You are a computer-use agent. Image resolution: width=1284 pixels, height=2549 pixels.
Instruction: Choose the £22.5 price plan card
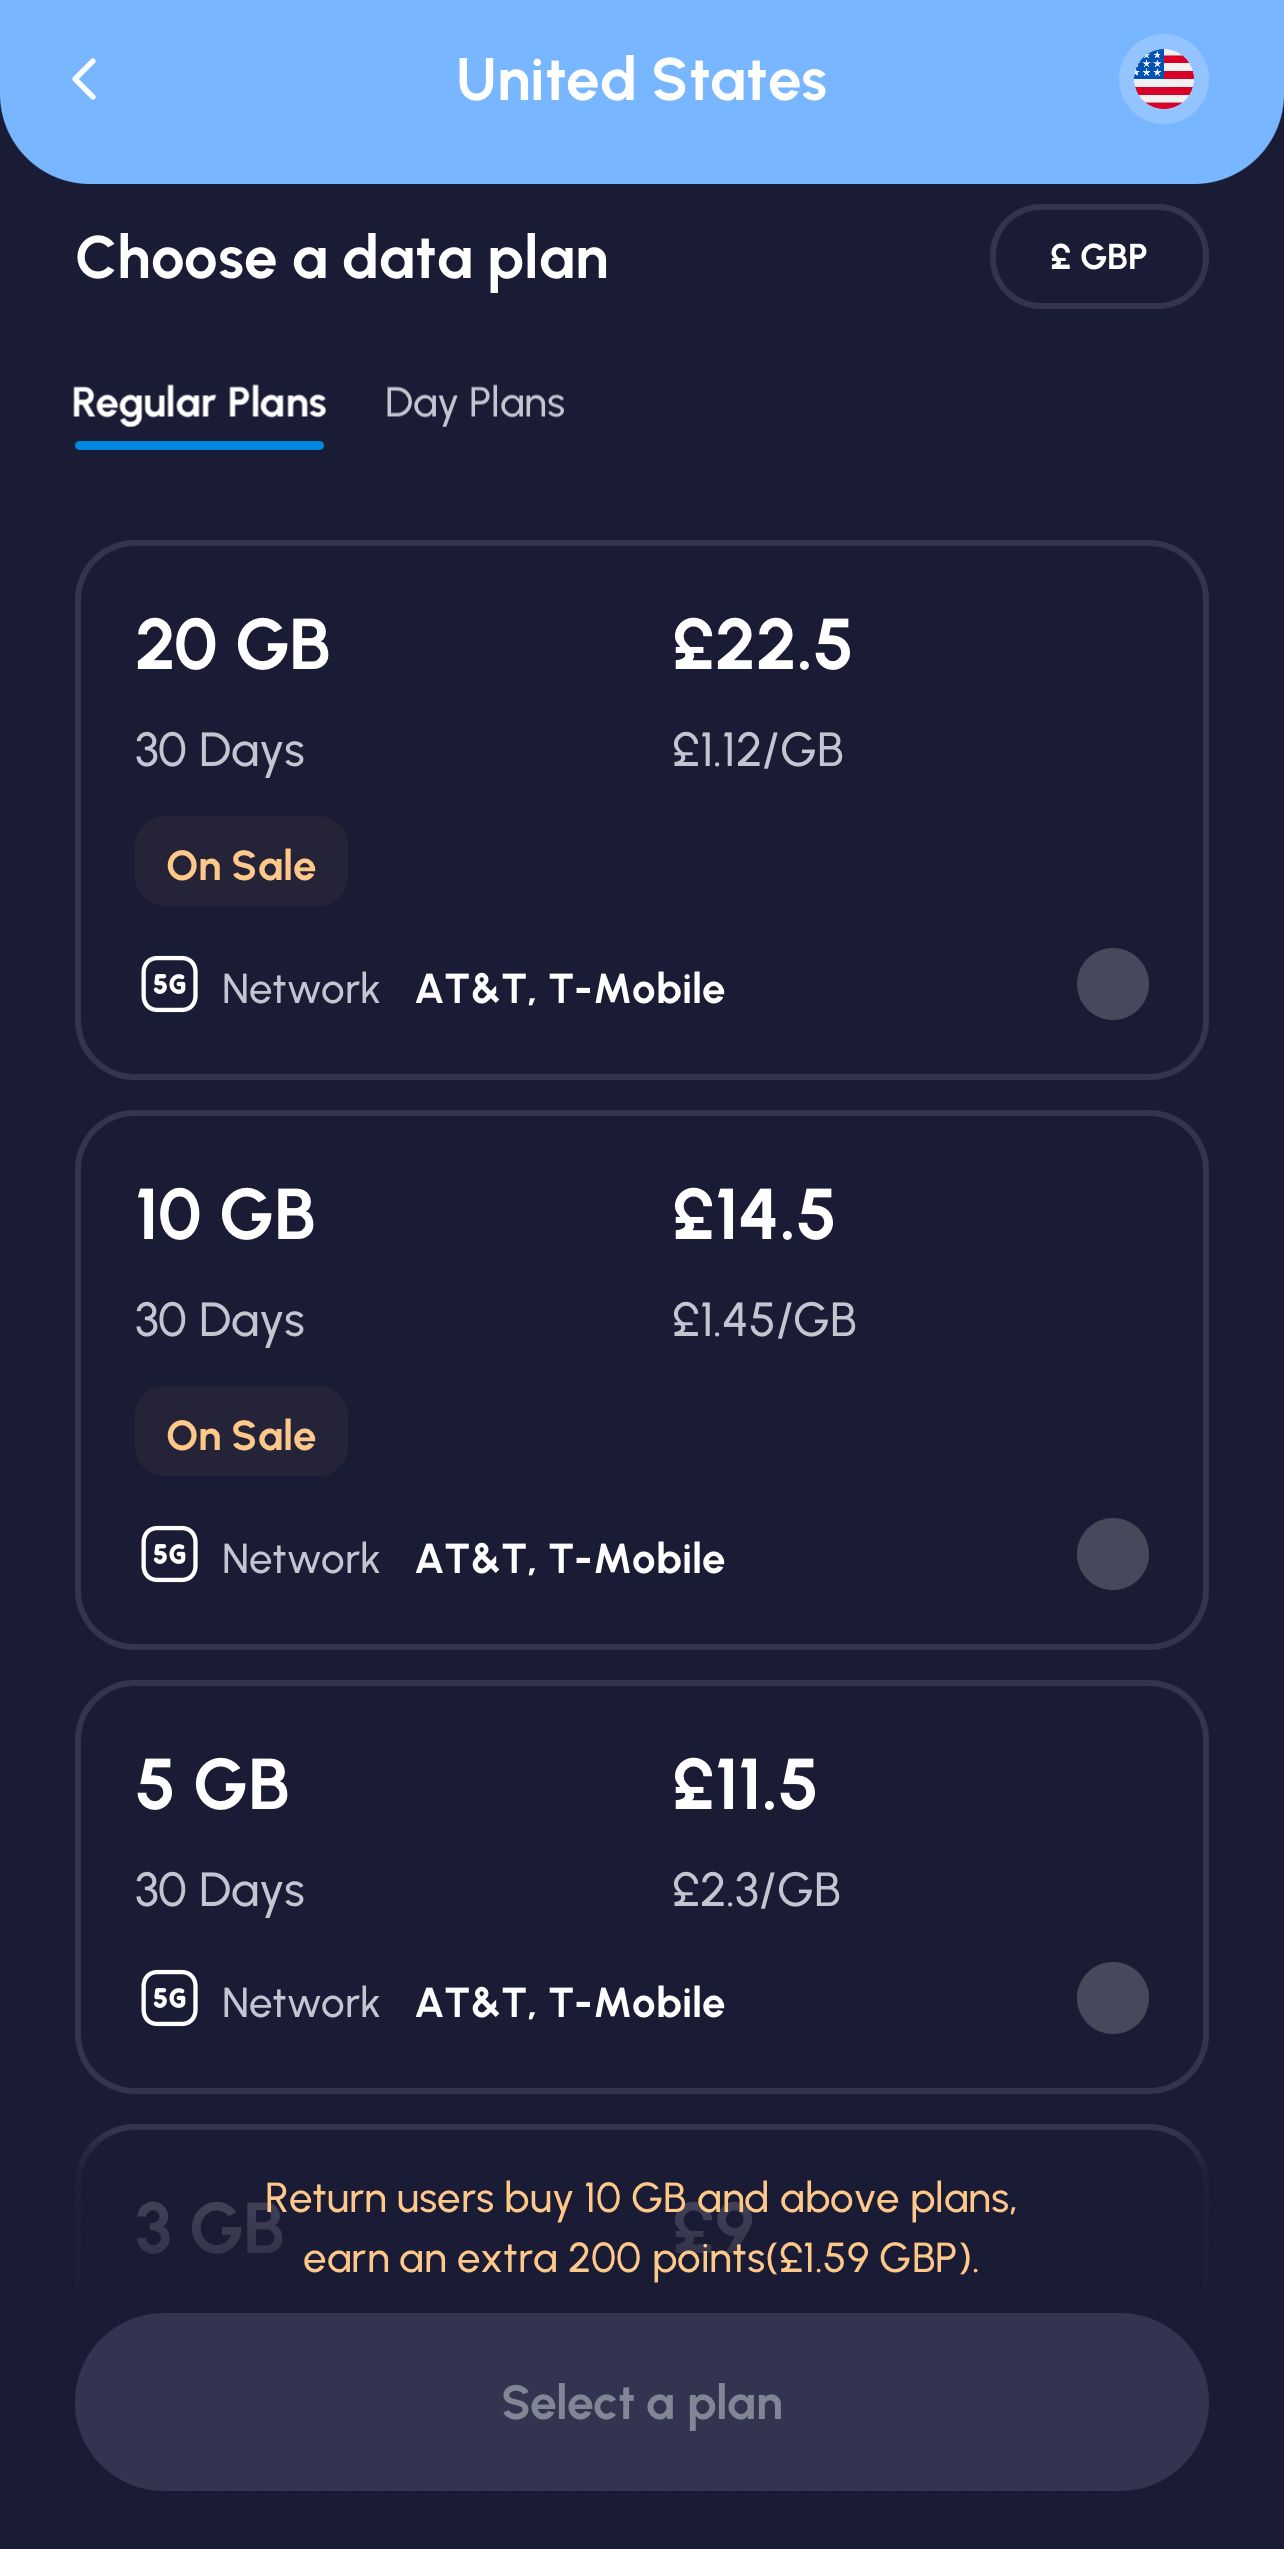click(x=761, y=645)
